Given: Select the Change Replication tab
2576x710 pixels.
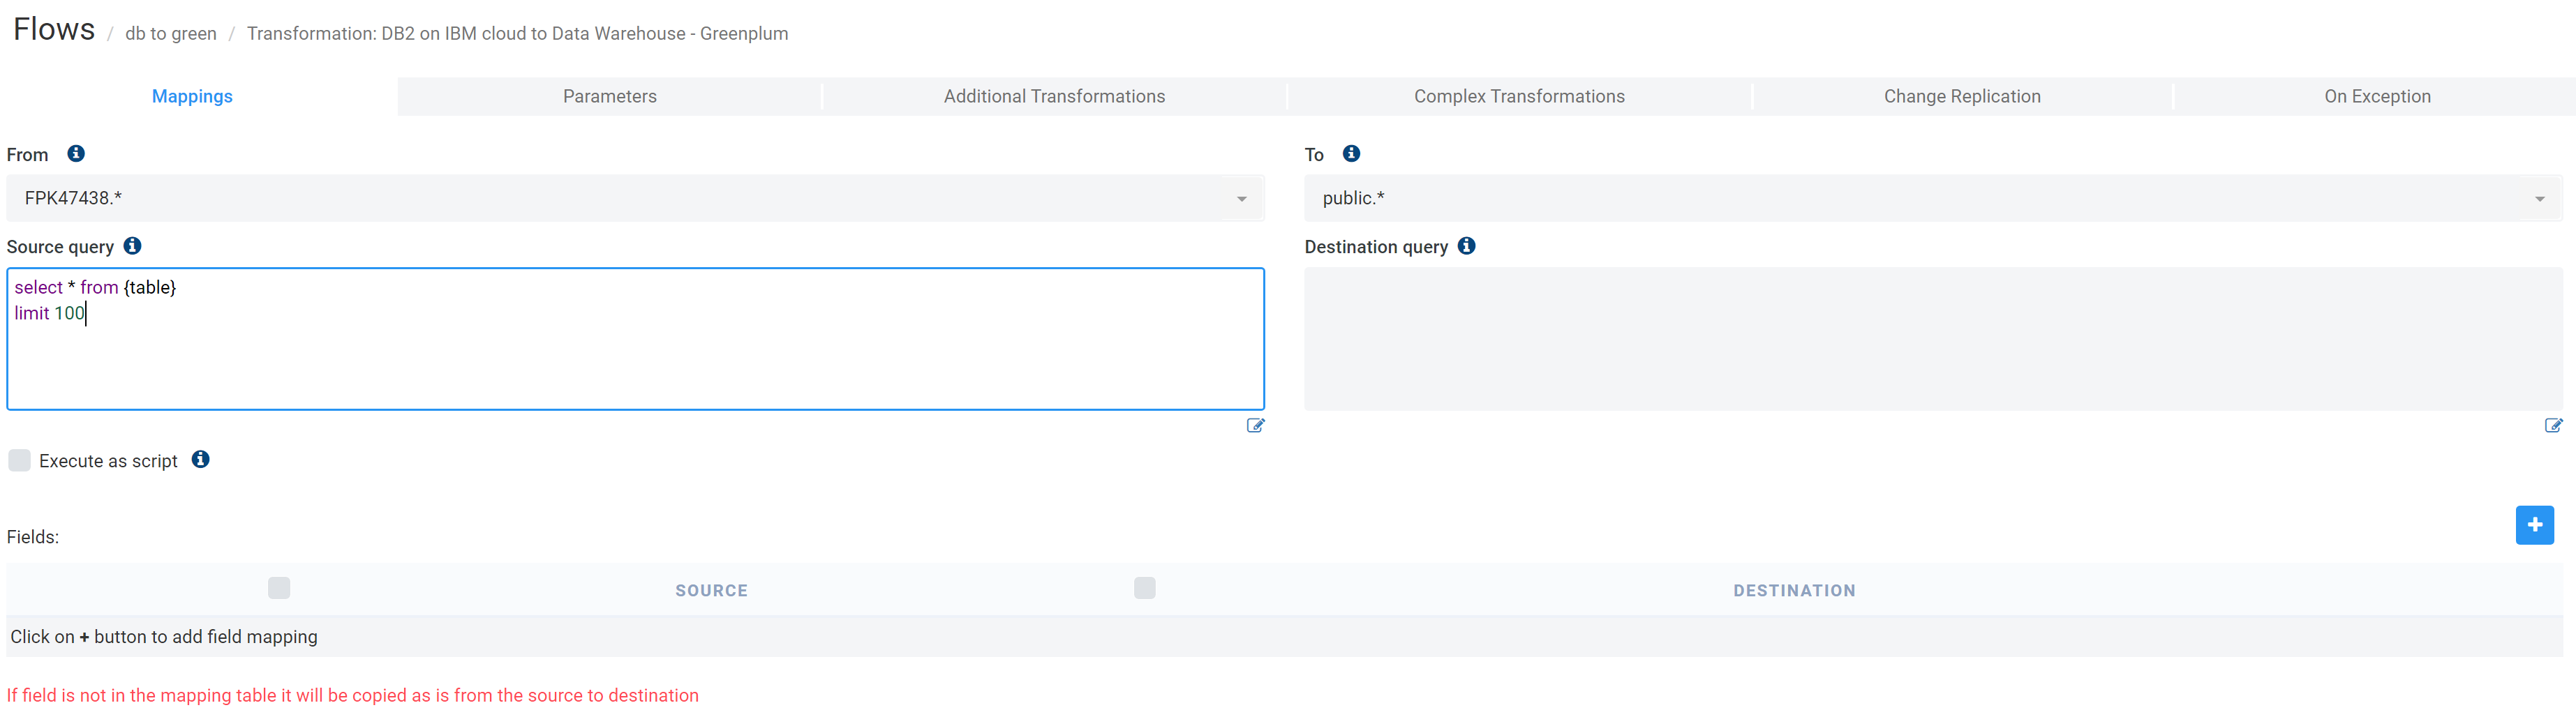Looking at the screenshot, I should pyautogui.click(x=1961, y=96).
